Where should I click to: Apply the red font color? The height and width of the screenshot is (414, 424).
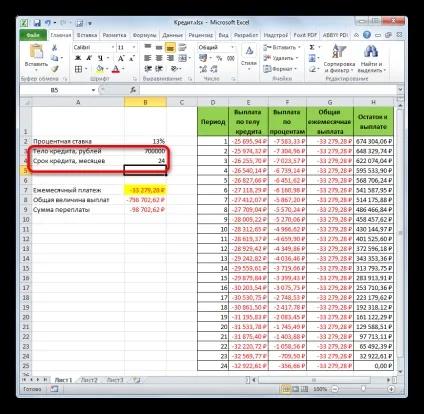116,69
